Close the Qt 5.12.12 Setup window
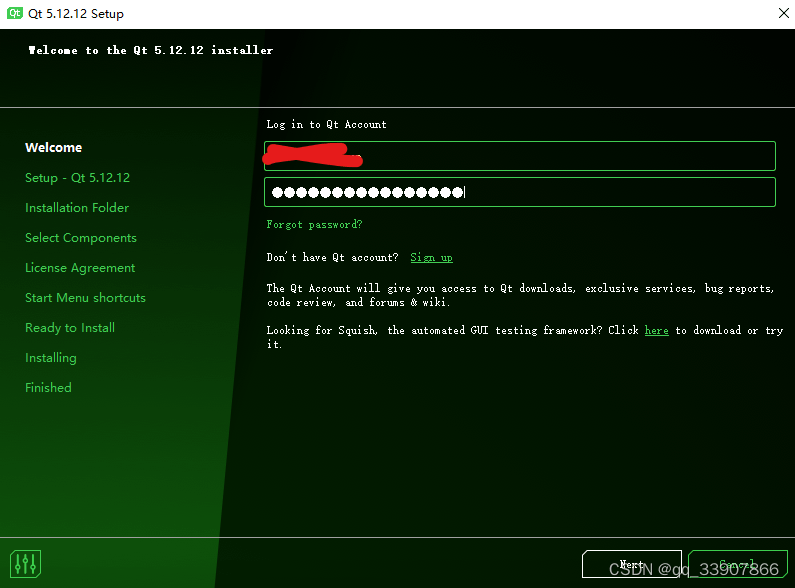Image resolution: width=795 pixels, height=588 pixels. tap(783, 13)
